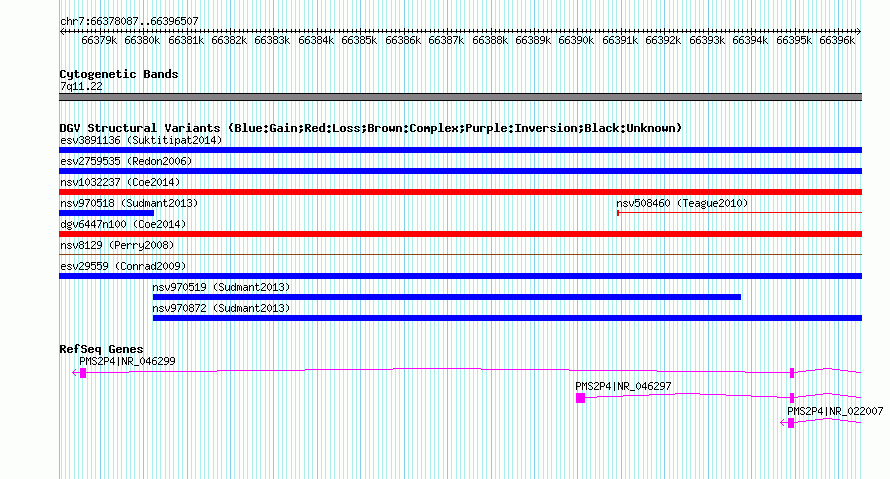The image size is (890, 479).
Task: Click the 66390k ruler tick label
Action: (576, 40)
